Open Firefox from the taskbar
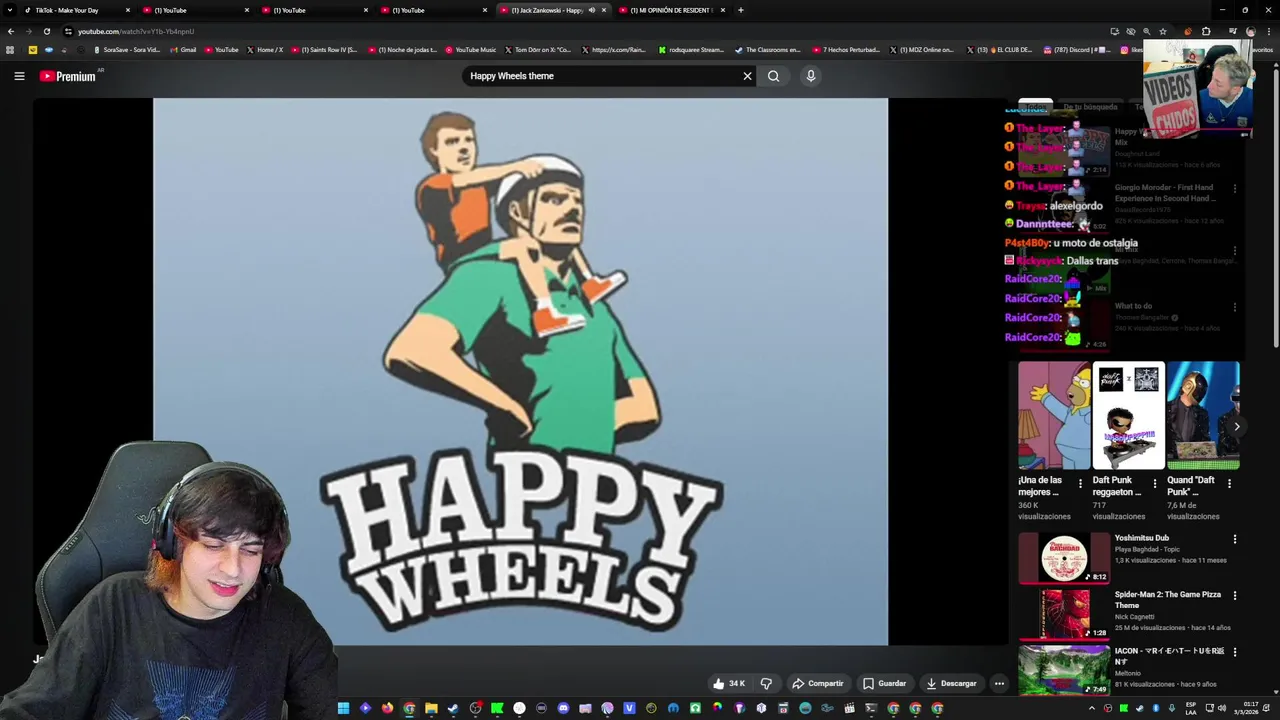 pos(387,708)
